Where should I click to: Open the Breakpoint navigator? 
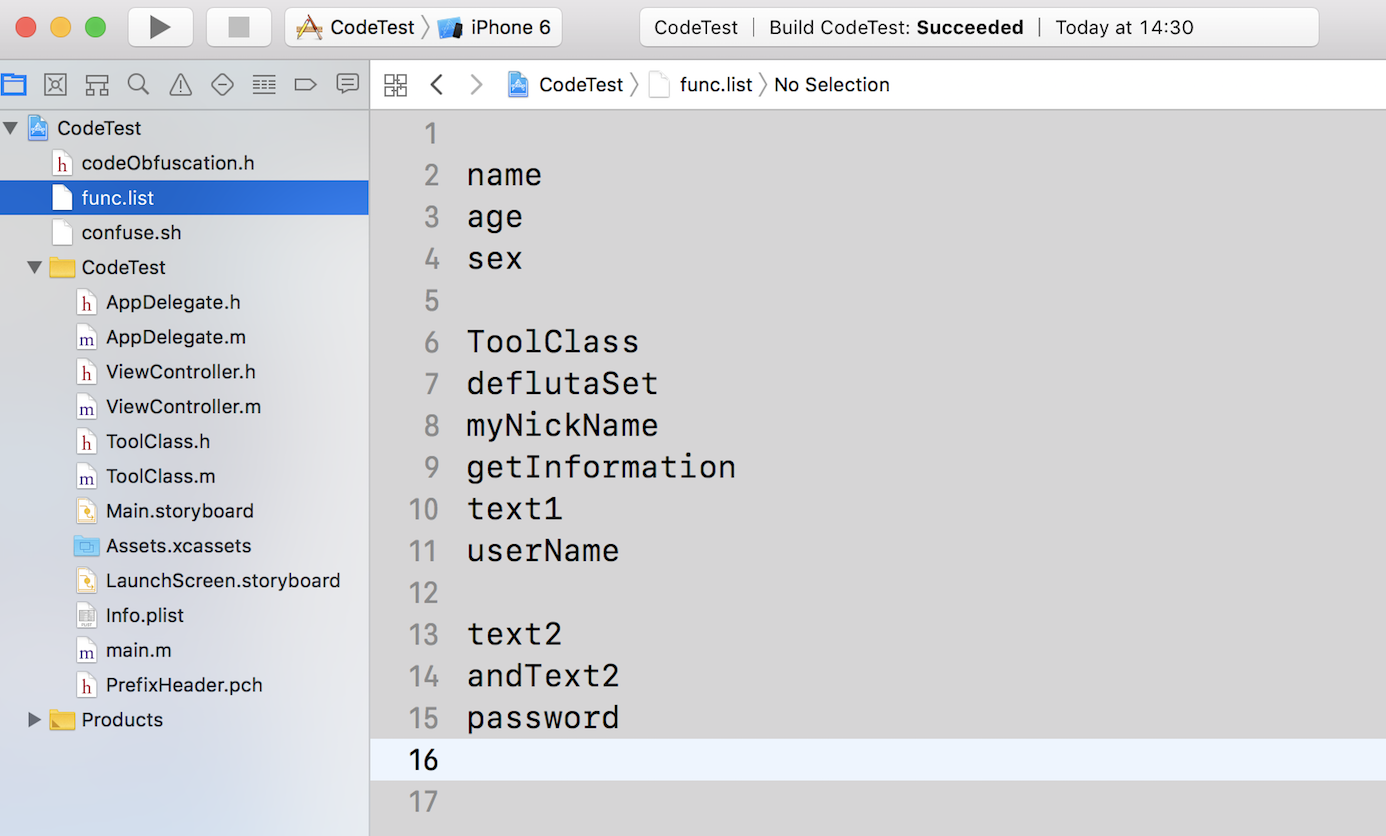coord(306,85)
